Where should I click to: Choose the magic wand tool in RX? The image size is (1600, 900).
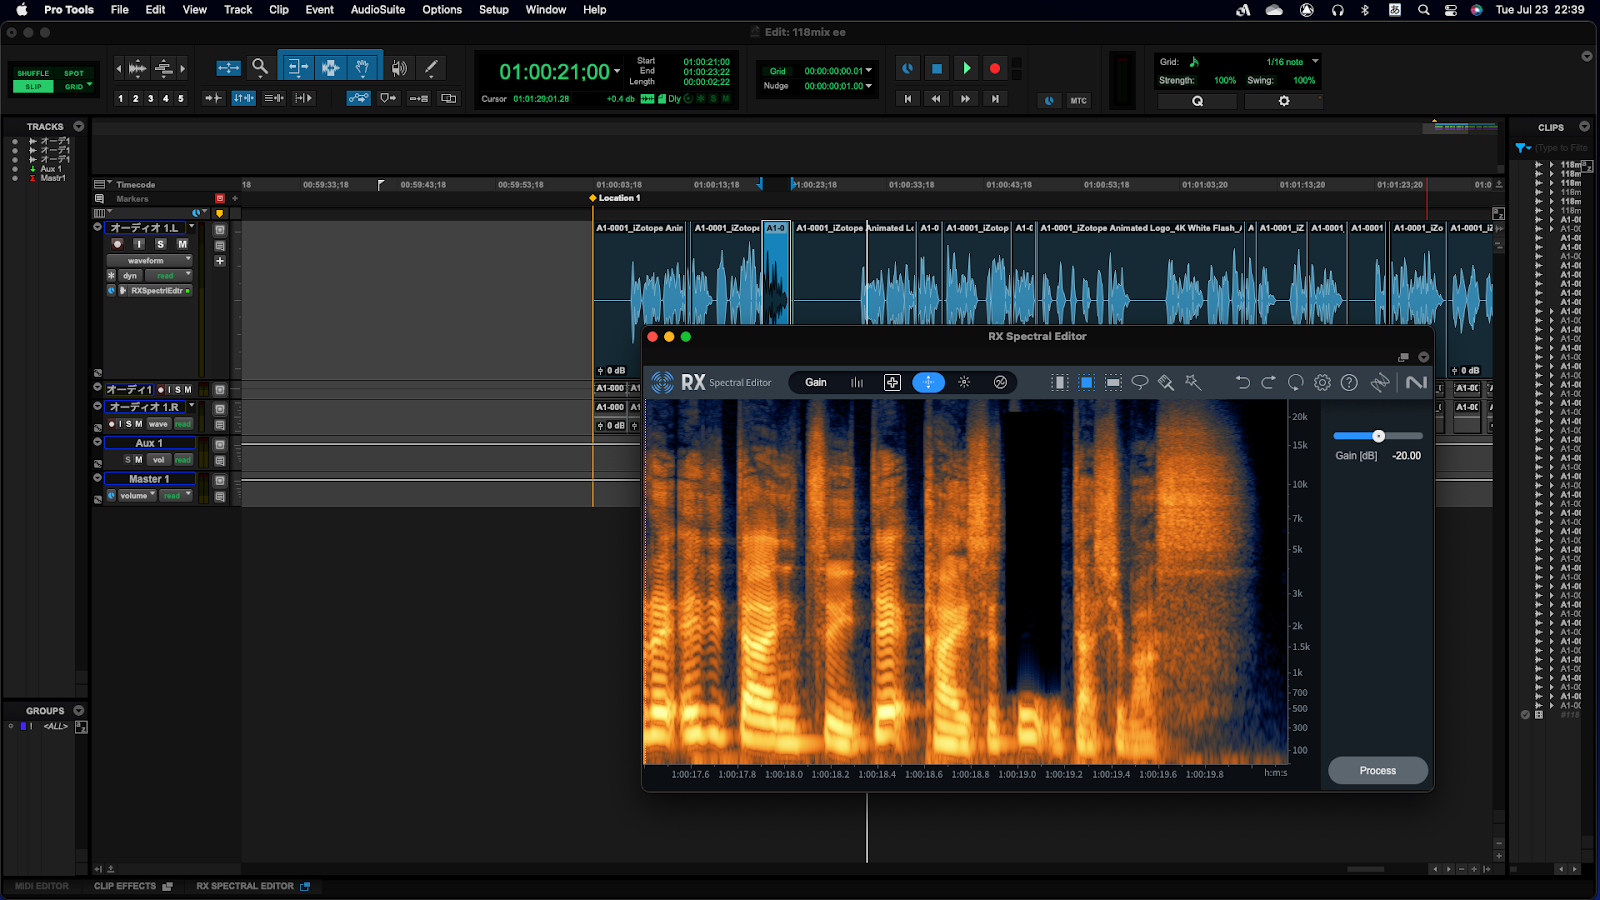[1192, 383]
